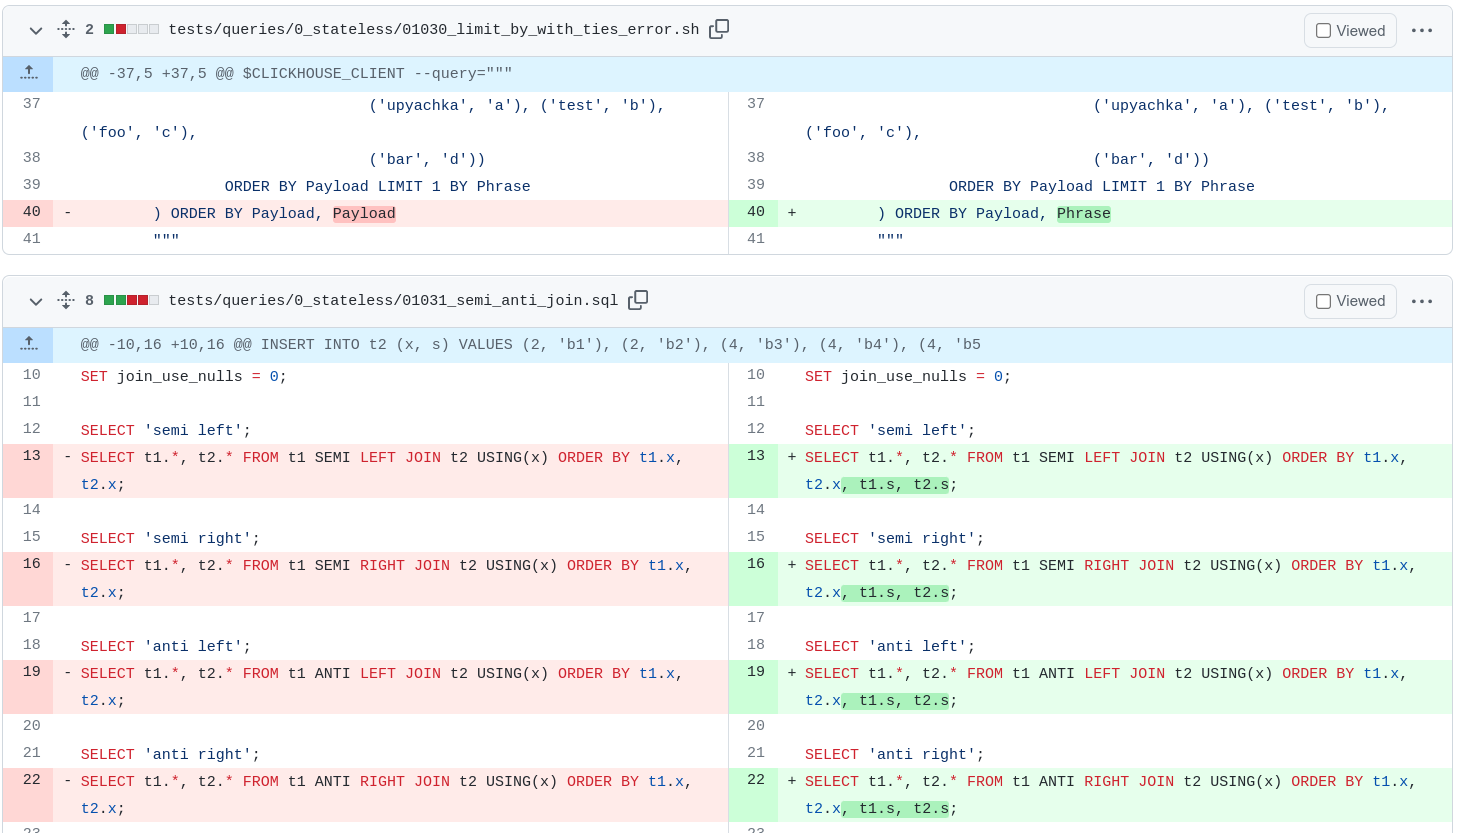Select deleted line 13 in semi_anti_join.sql
Image resolution: width=1461 pixels, height=833 pixels.
31,456
